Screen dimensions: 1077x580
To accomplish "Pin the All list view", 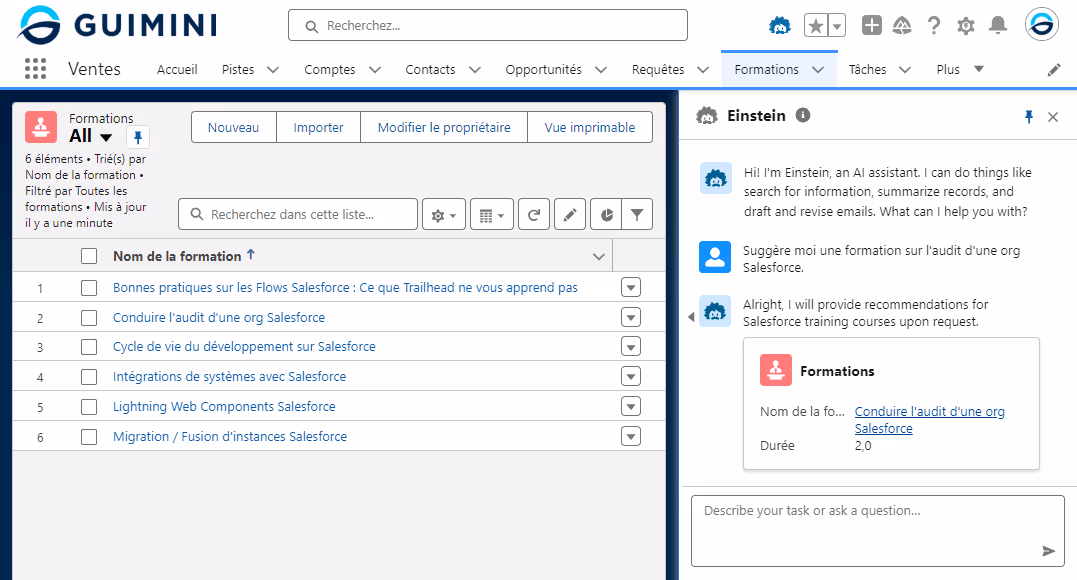I will 137,137.
